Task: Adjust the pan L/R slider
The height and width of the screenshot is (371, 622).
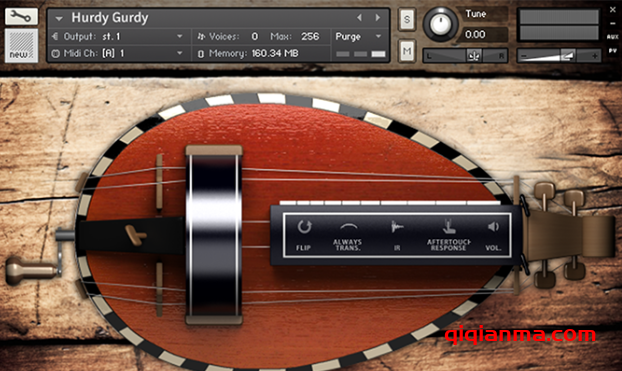Action: pos(465,56)
